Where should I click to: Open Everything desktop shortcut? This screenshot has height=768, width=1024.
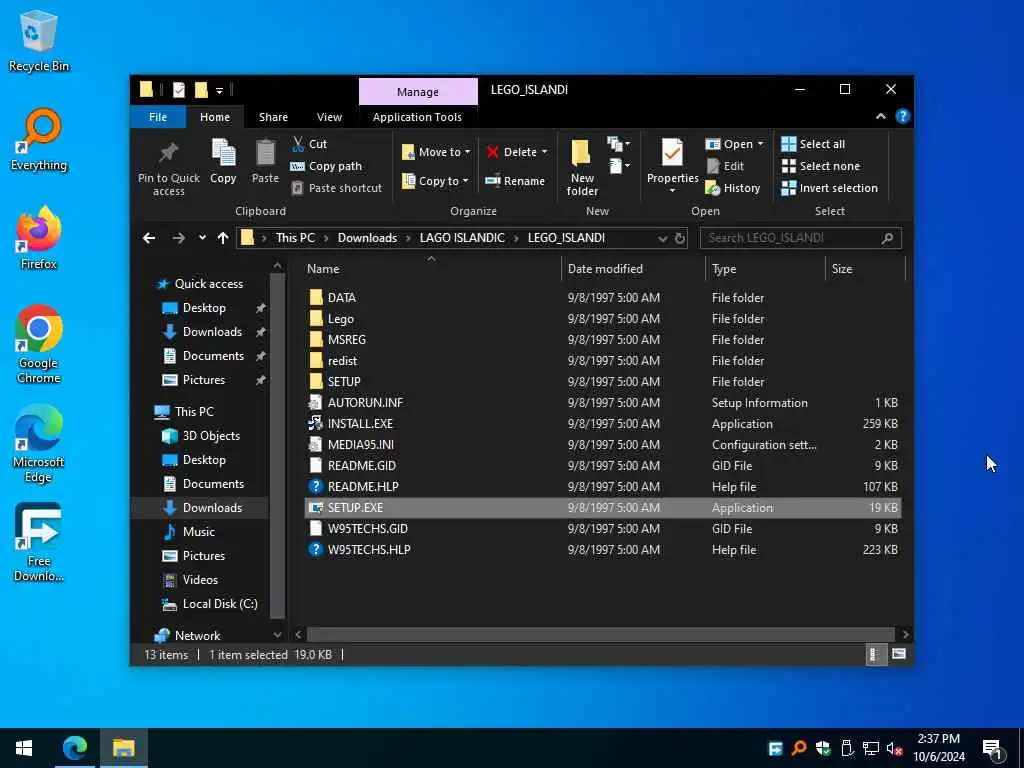click(39, 140)
